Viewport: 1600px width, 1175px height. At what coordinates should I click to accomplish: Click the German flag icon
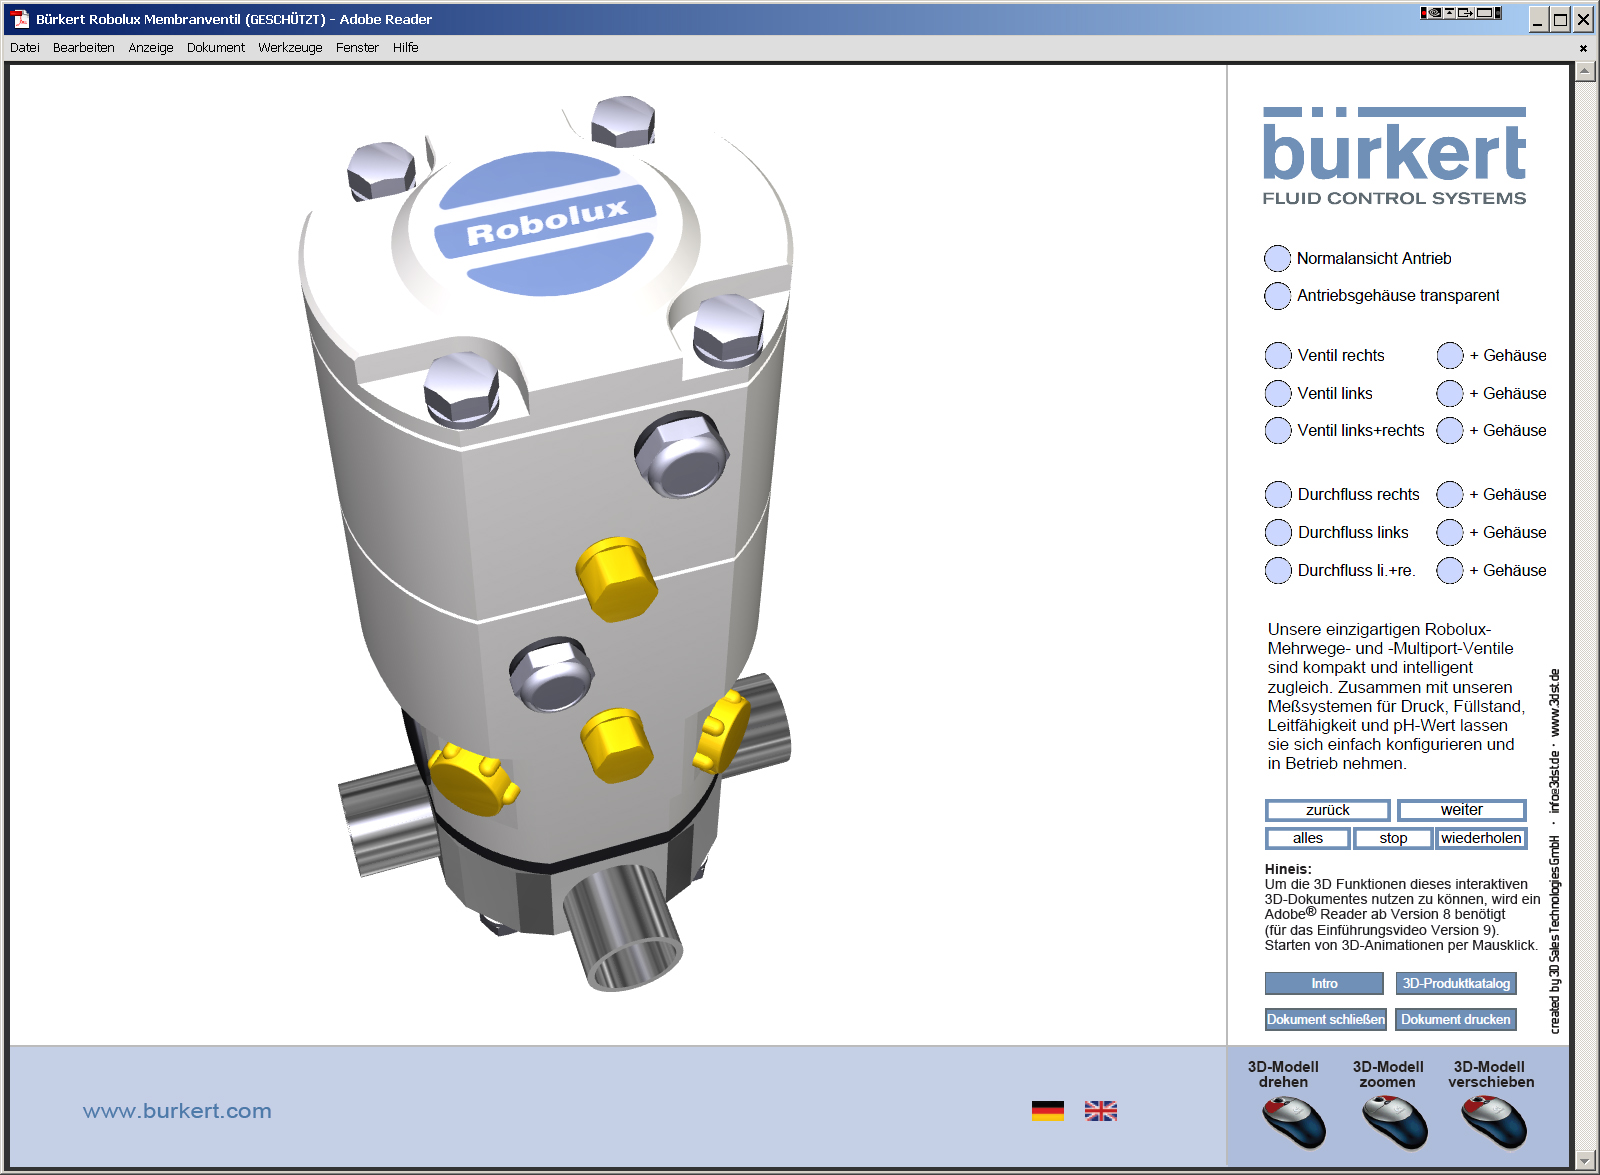point(1048,1110)
